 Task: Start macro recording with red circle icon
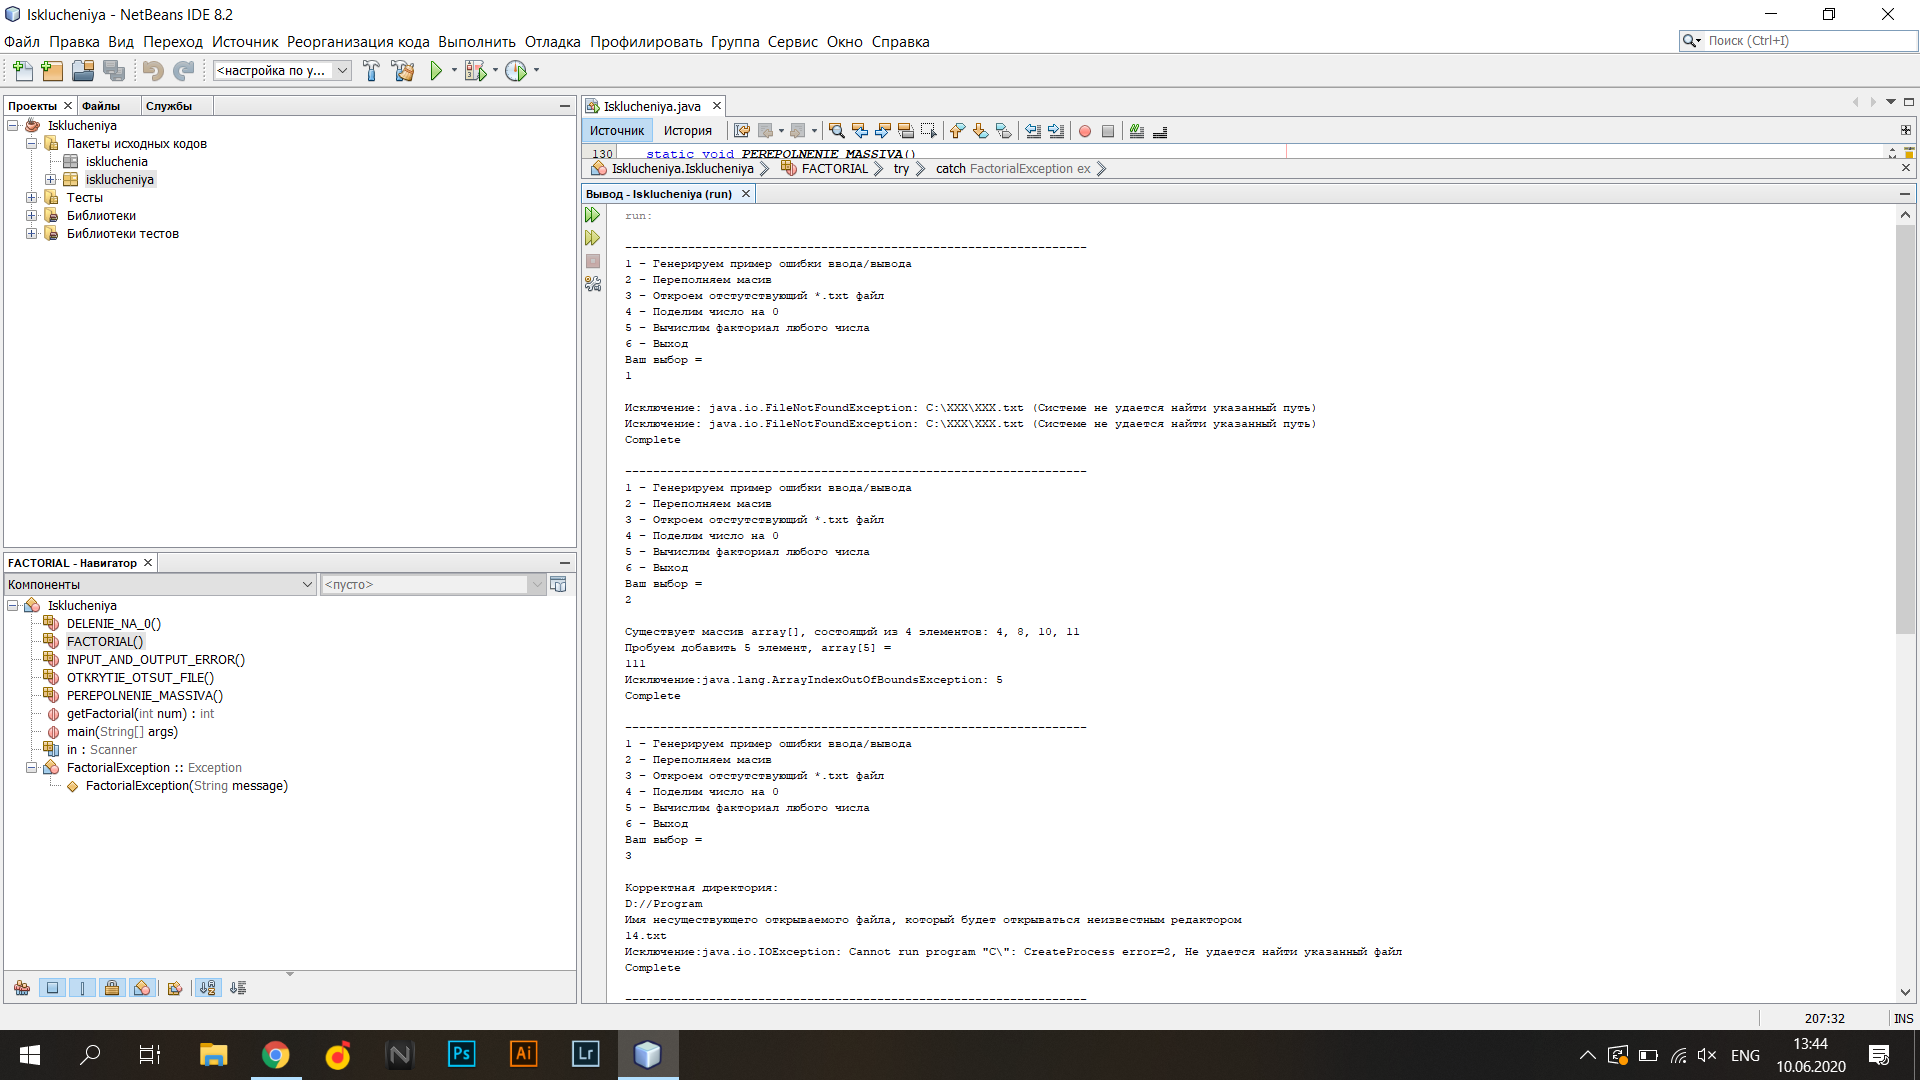(1085, 131)
